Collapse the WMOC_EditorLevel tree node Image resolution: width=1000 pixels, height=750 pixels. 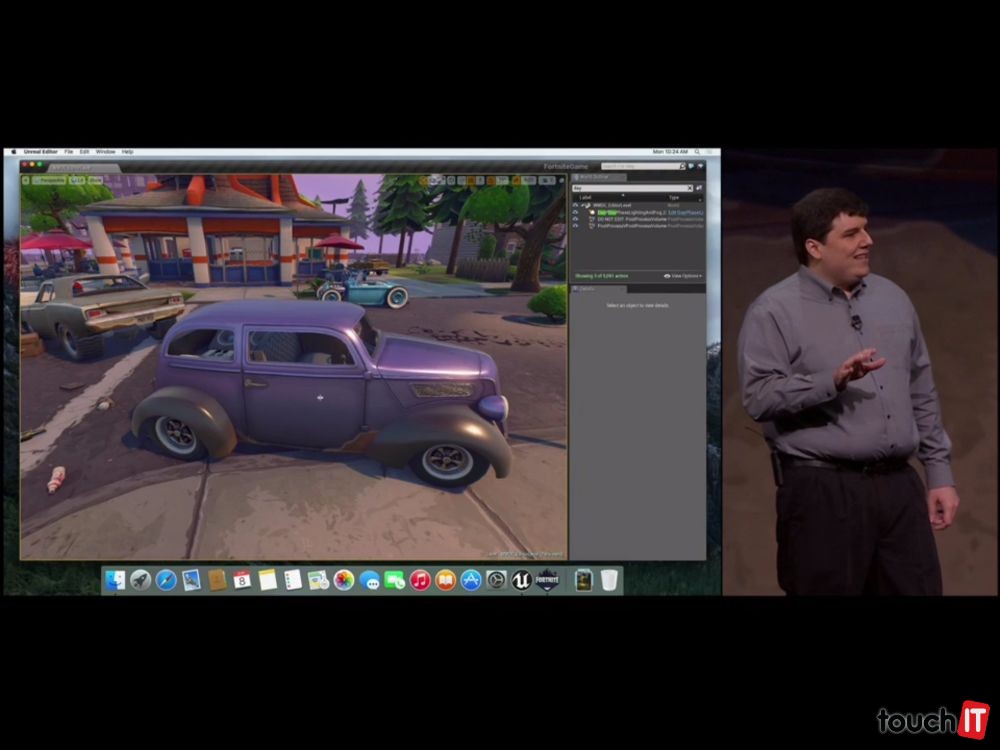tap(583, 206)
